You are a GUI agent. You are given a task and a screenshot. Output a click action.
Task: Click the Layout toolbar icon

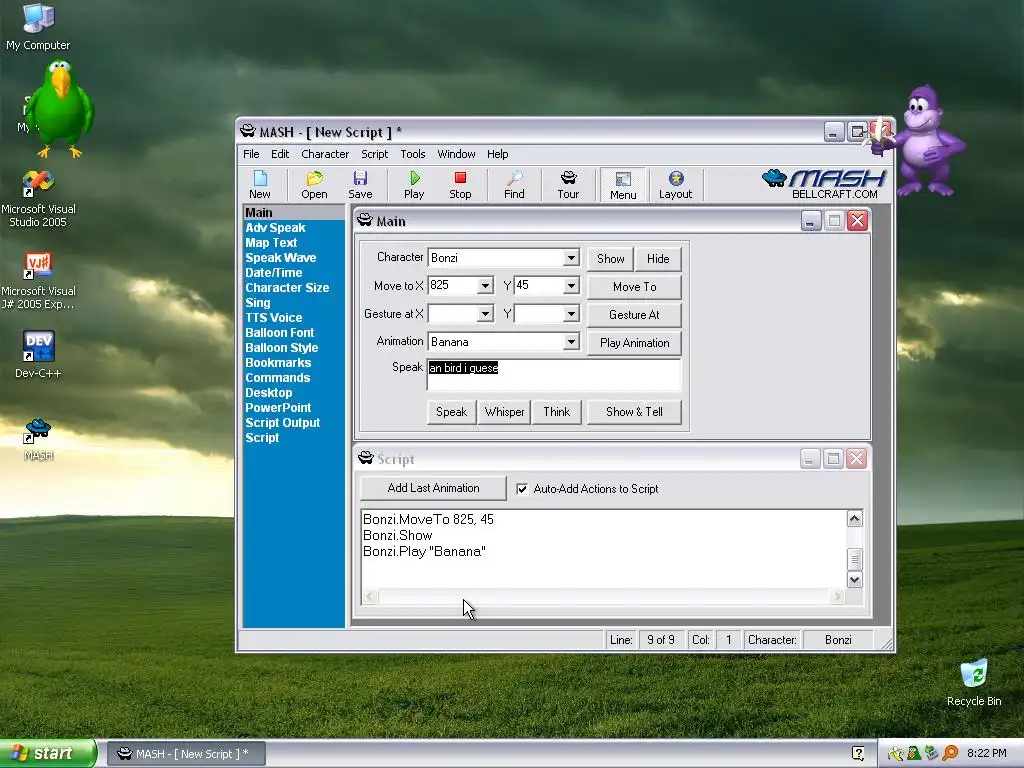click(x=675, y=184)
